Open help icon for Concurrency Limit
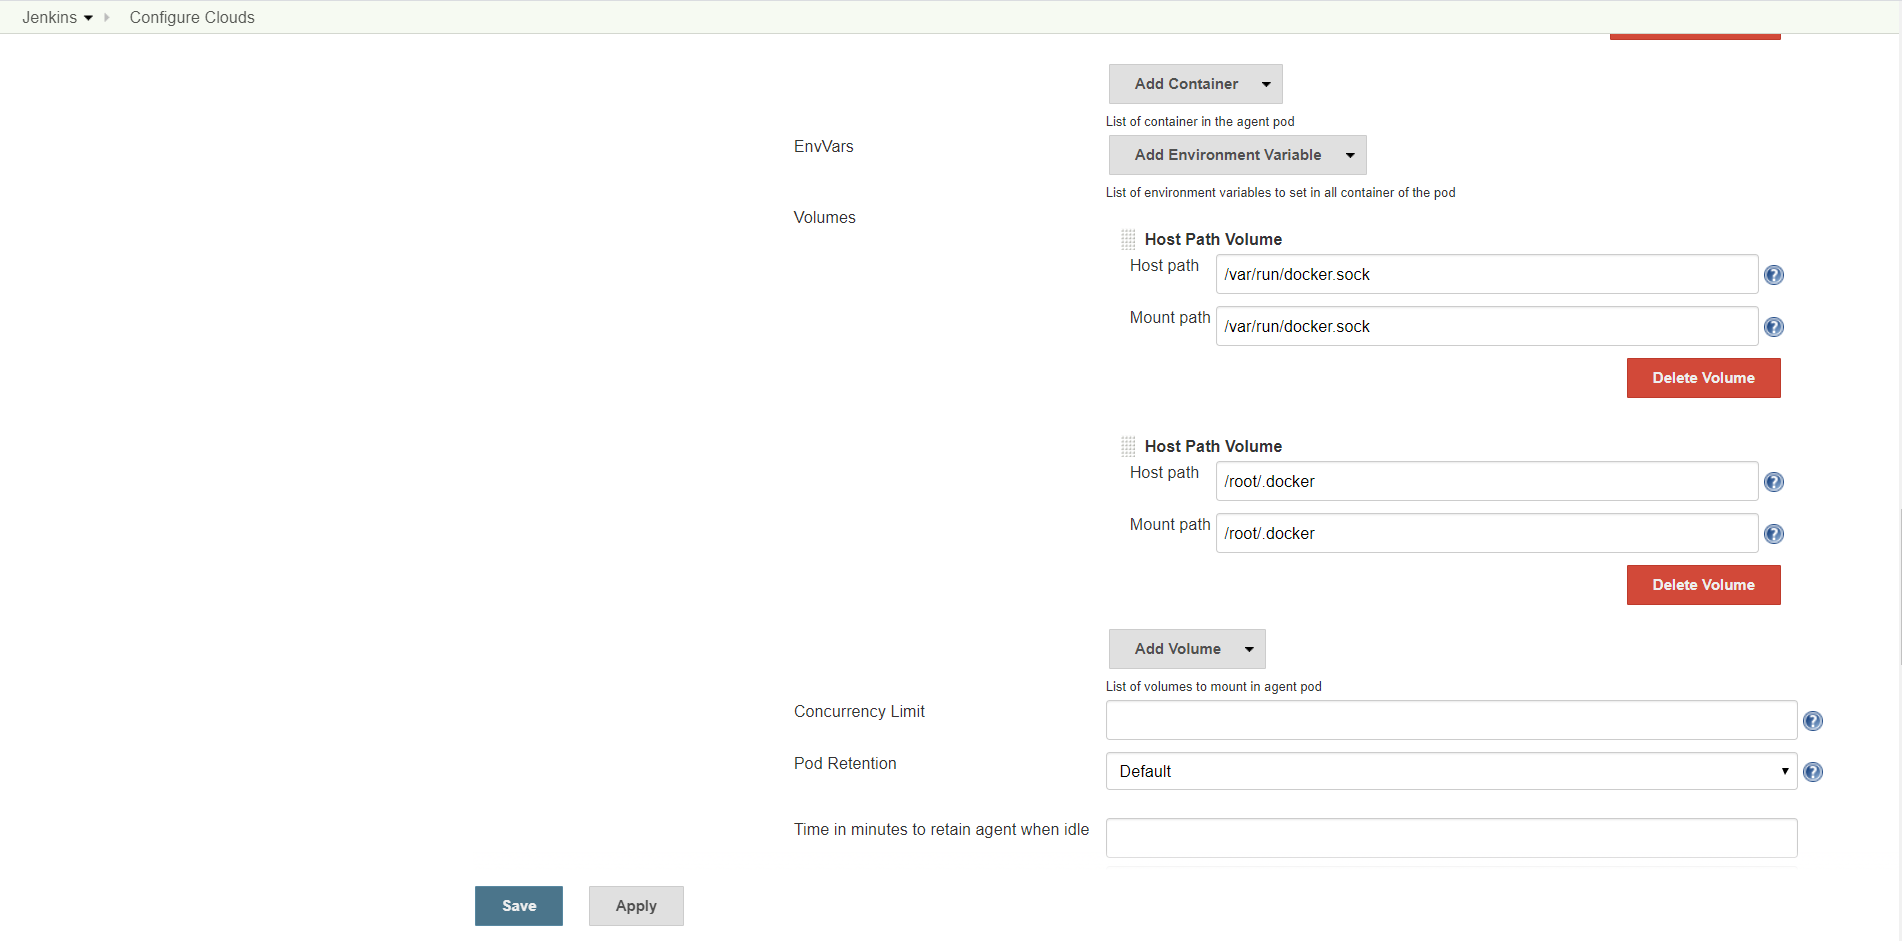Image resolution: width=1902 pixels, height=941 pixels. [x=1813, y=721]
